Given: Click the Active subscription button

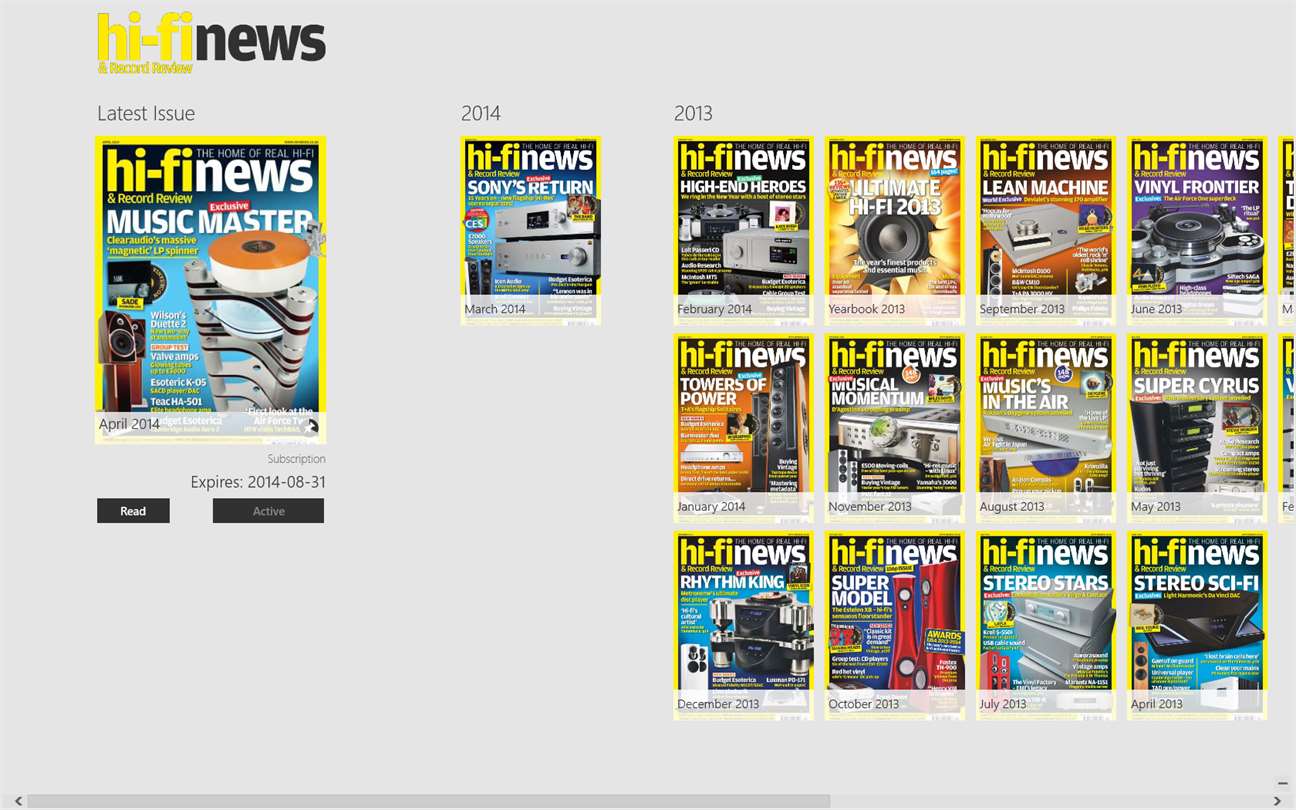Looking at the screenshot, I should pyautogui.click(x=268, y=511).
